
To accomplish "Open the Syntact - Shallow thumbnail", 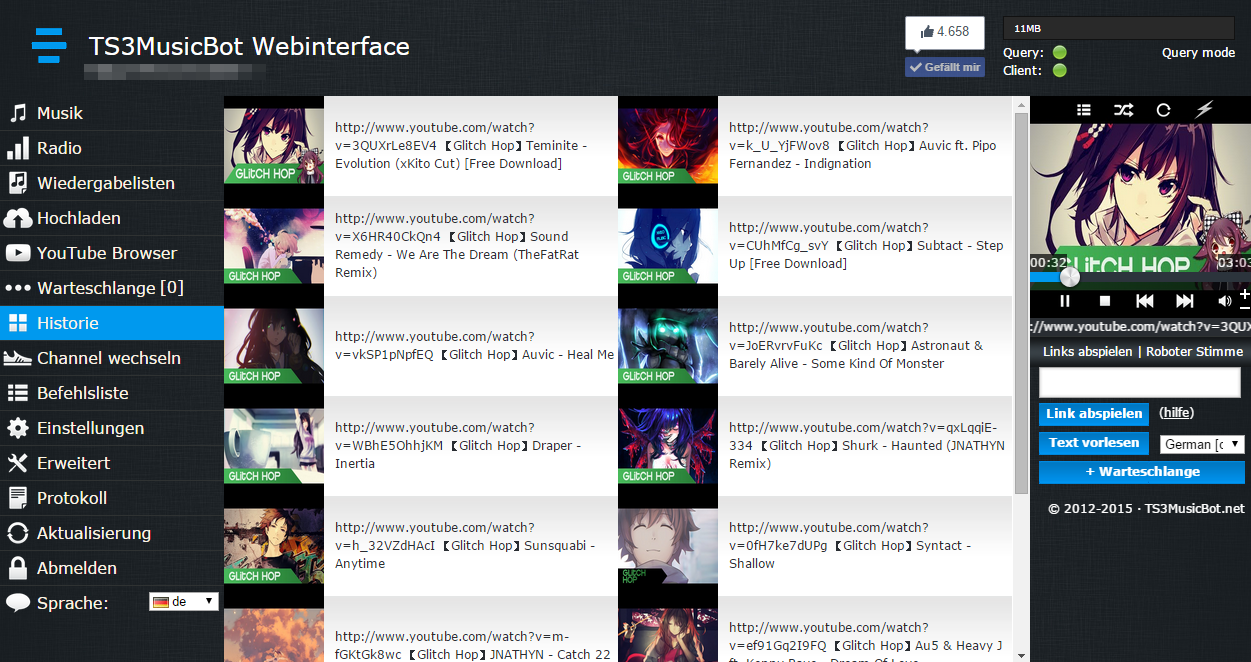I will coord(668,546).
